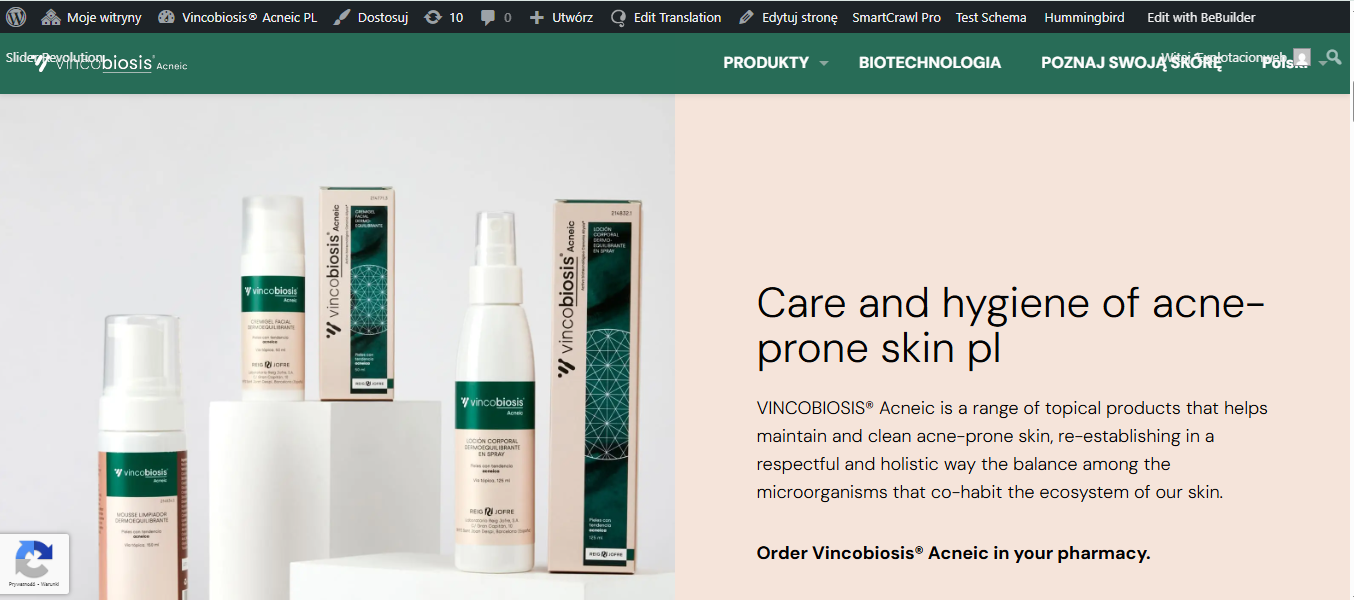The height and width of the screenshot is (600, 1354).
Task: Click the user avatar in admin bar
Action: click(1301, 57)
